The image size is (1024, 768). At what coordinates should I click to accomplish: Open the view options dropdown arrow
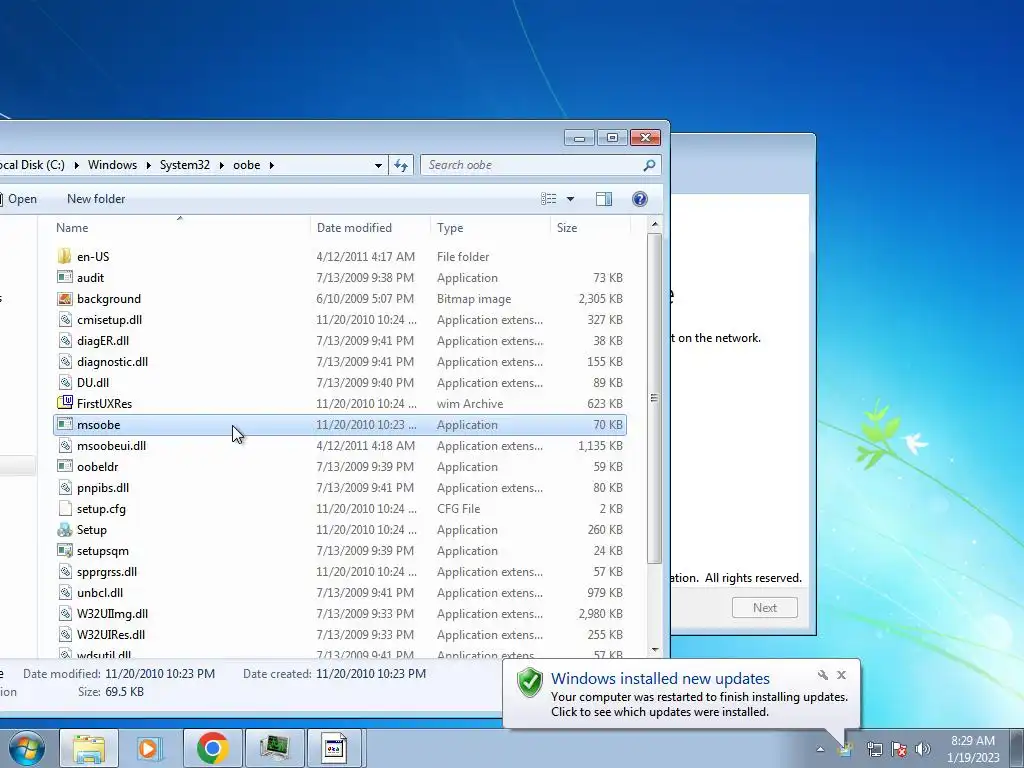coord(570,199)
